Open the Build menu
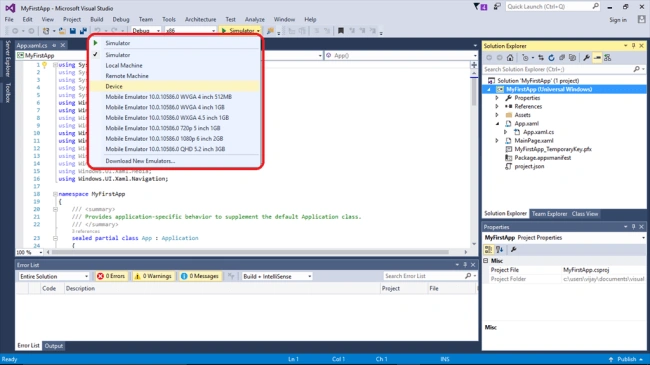This screenshot has width=650, height=365. point(97,19)
